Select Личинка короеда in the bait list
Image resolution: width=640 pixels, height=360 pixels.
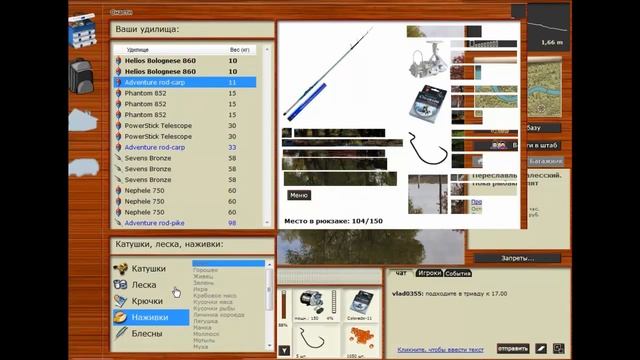pos(219,315)
